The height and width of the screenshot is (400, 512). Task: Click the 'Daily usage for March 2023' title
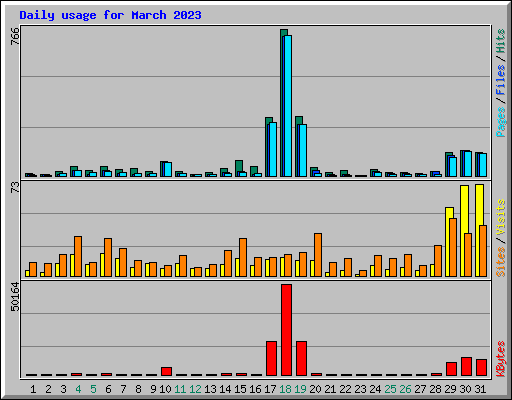point(110,15)
